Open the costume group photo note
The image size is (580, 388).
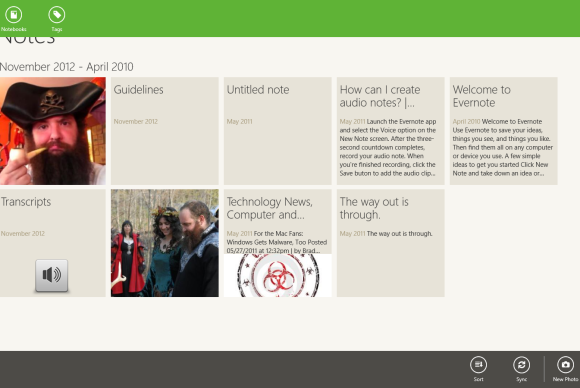pyautogui.click(x=165, y=243)
